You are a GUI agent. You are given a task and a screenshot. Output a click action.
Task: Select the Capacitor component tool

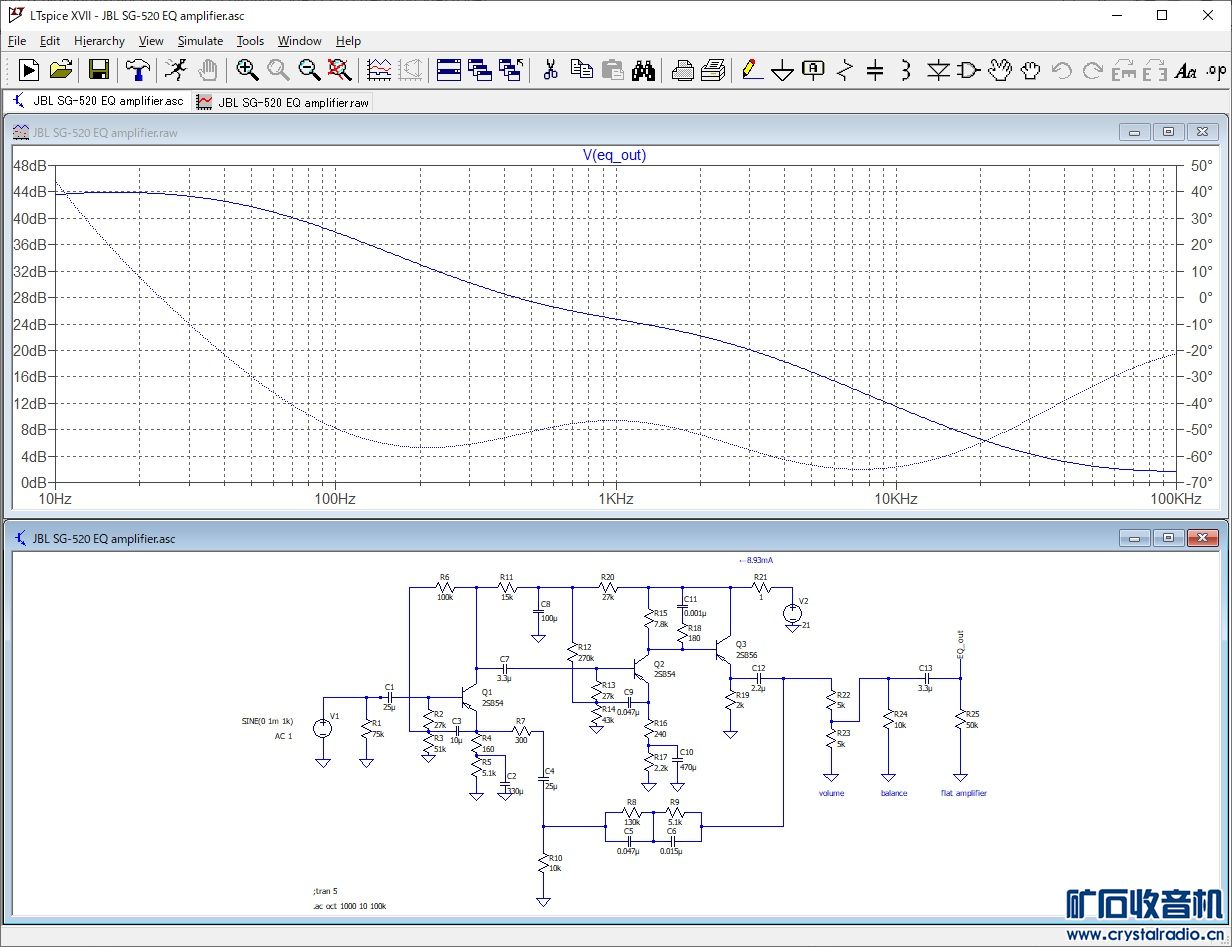[x=875, y=70]
